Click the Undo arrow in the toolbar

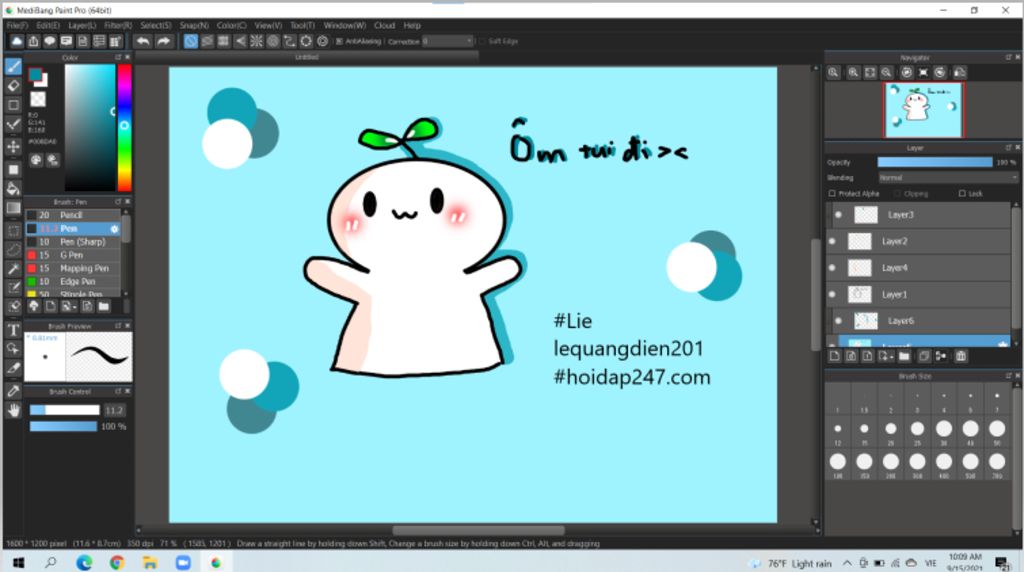(x=142, y=41)
